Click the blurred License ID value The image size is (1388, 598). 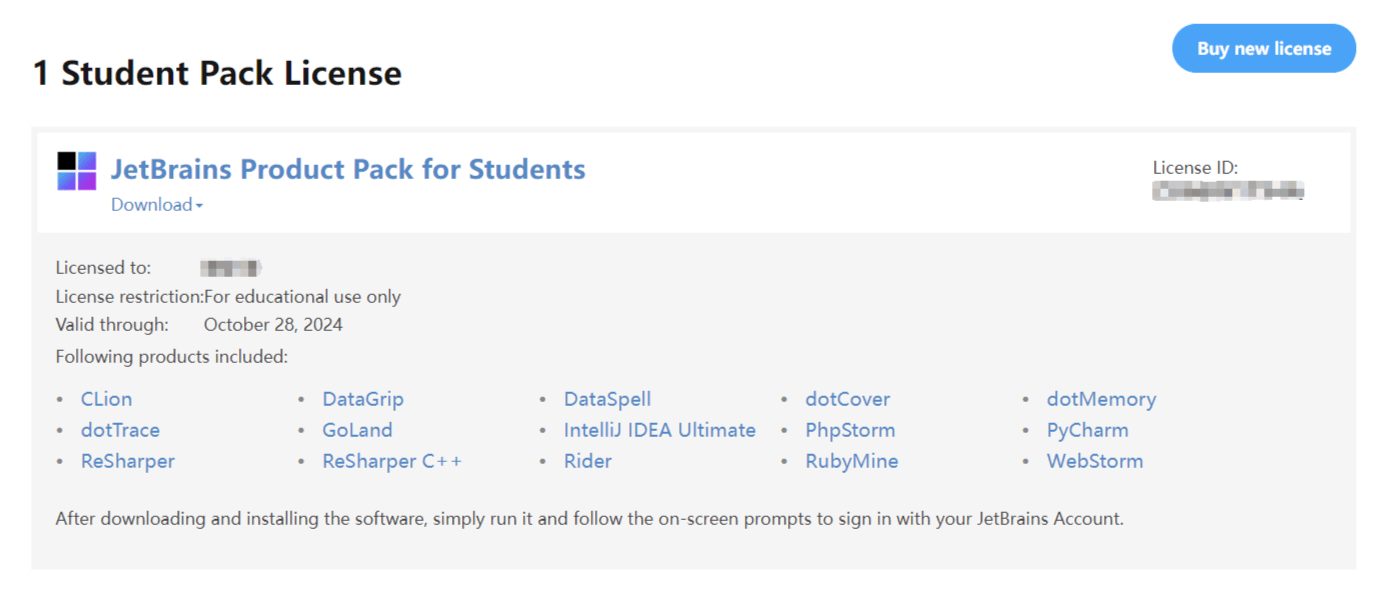point(1229,190)
